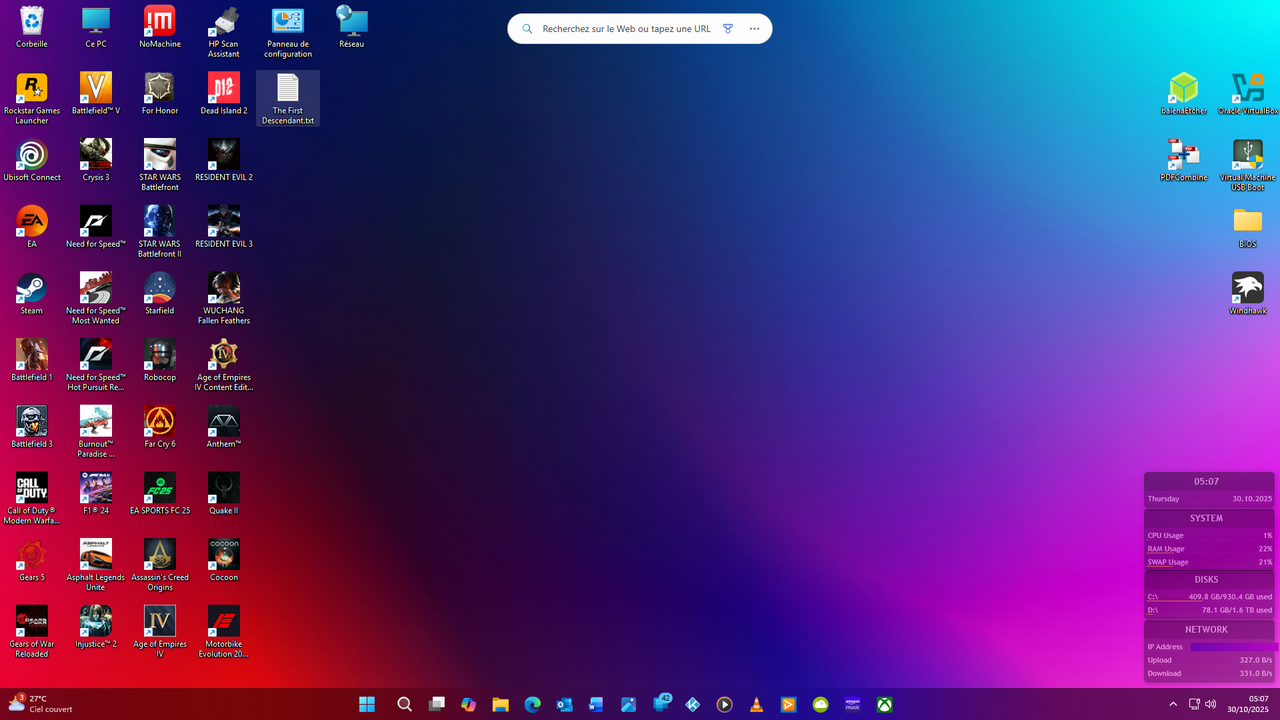Select the Crysis 3 shortcut
Viewport: 1280px width, 720px height.
(x=96, y=161)
